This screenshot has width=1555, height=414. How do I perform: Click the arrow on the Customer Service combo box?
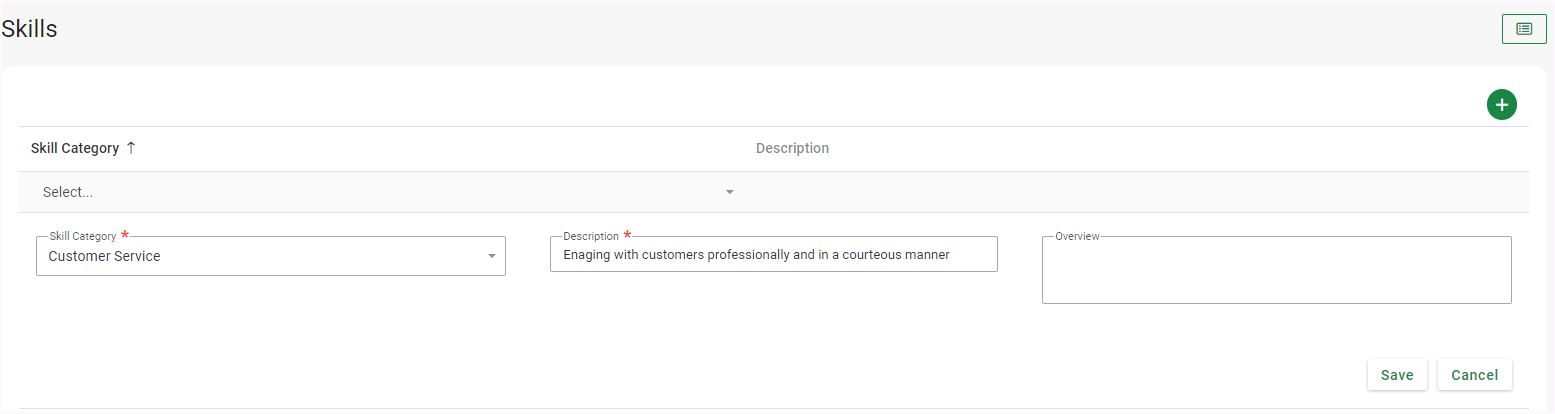click(x=491, y=256)
